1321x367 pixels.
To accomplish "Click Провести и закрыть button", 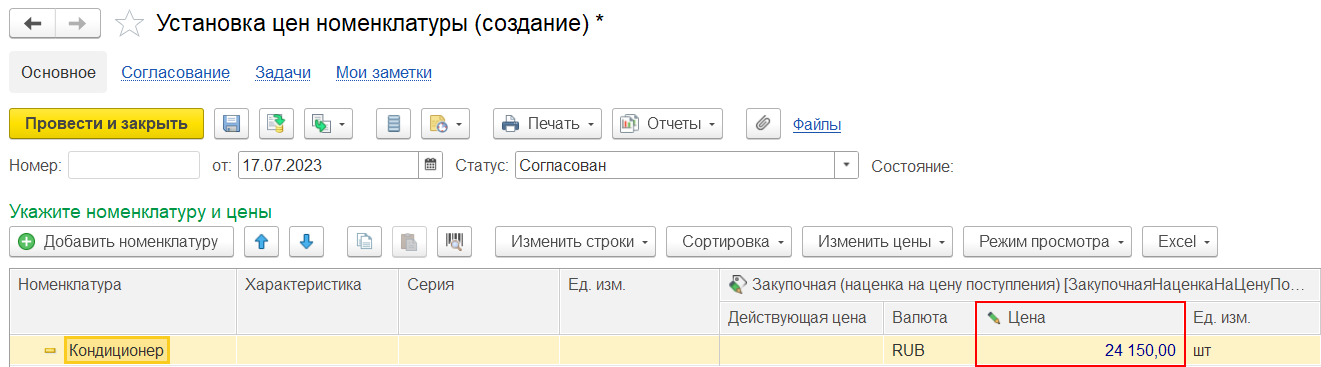I will tap(106, 124).
